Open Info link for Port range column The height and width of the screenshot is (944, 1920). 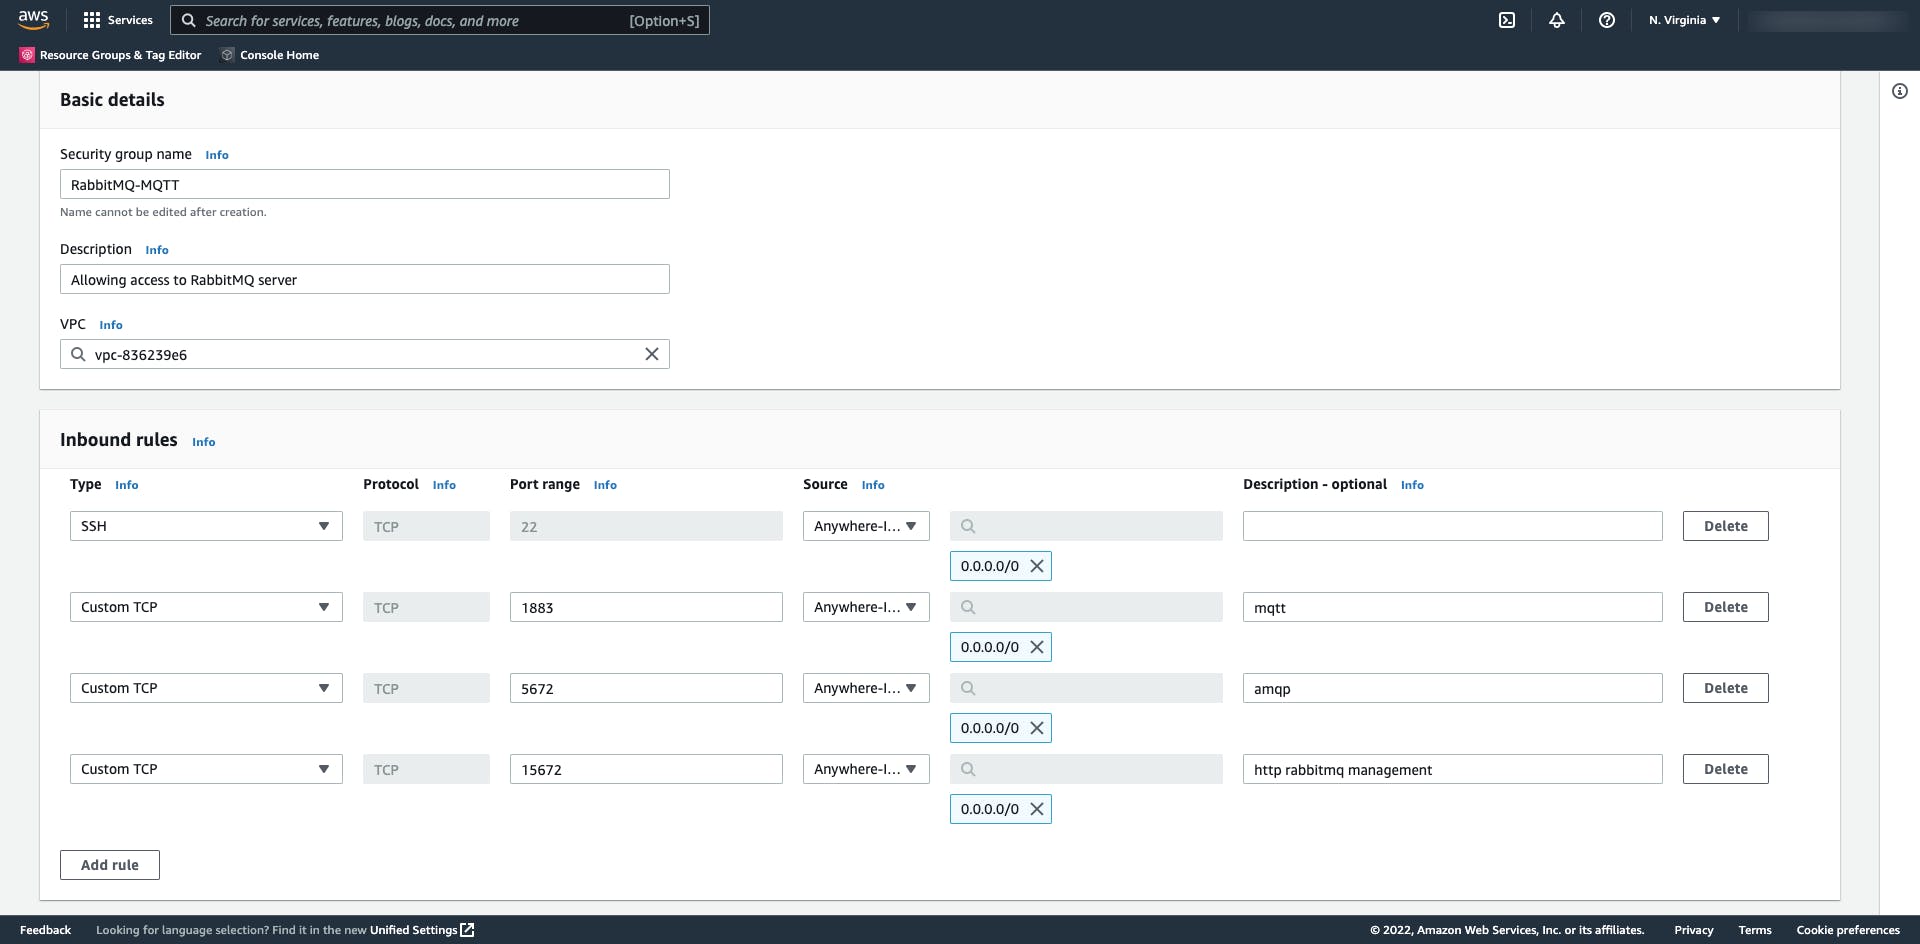(605, 485)
